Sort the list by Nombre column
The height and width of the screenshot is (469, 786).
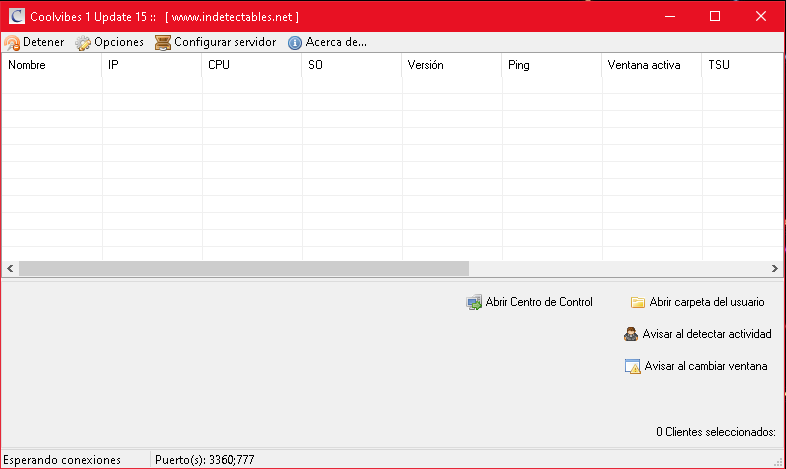click(51, 65)
